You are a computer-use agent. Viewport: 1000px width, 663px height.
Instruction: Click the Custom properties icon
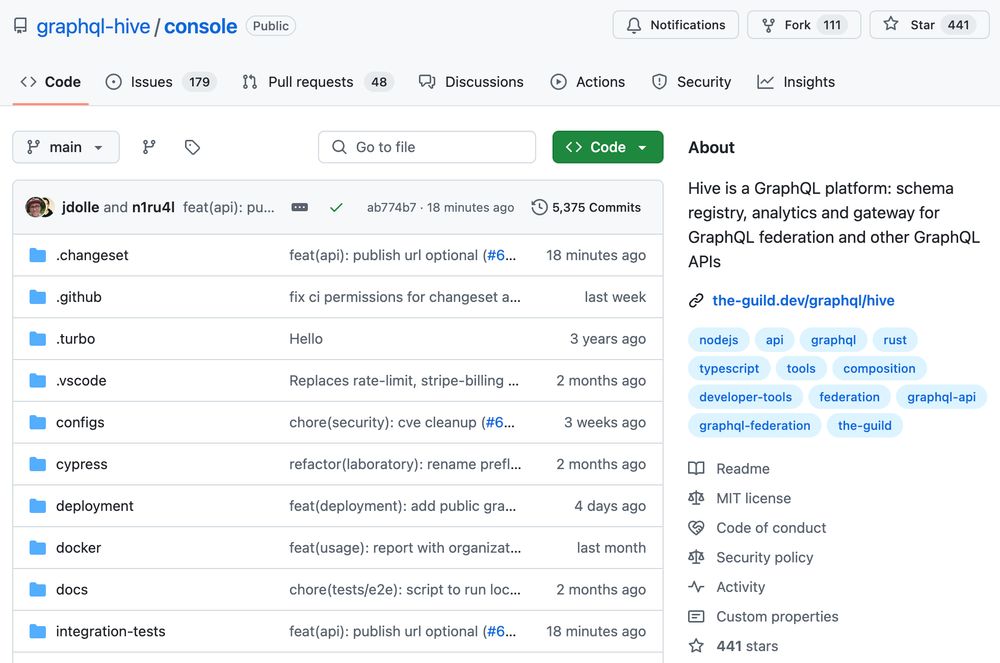(x=696, y=616)
